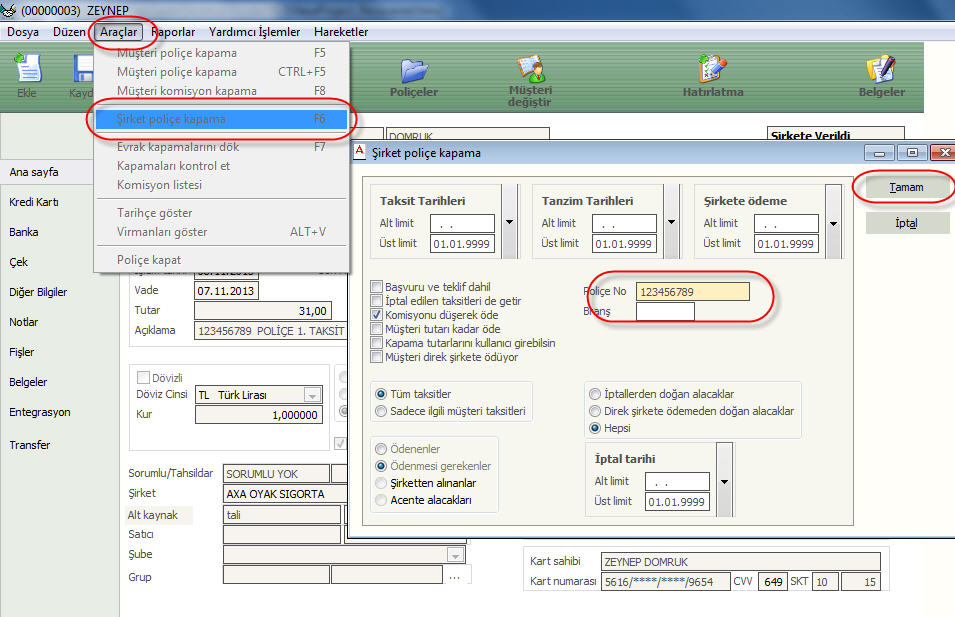Click the ellipsis button beside Grup field
The height and width of the screenshot is (617, 955).
click(x=455, y=576)
